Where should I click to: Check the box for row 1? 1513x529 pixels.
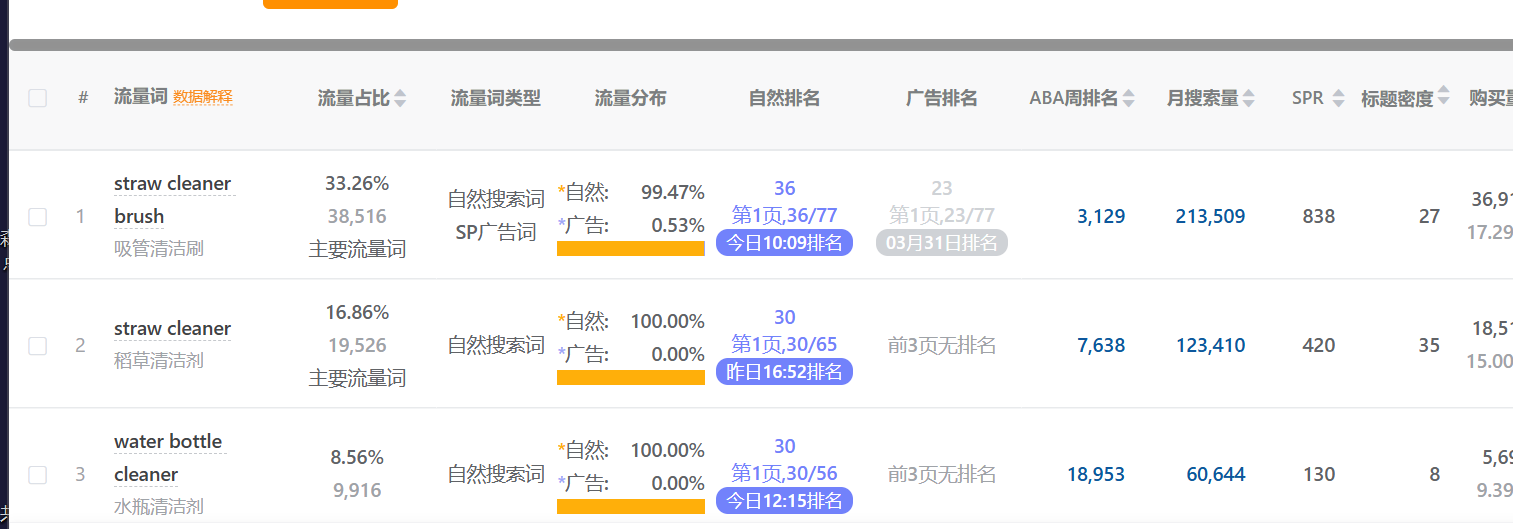[x=38, y=217]
